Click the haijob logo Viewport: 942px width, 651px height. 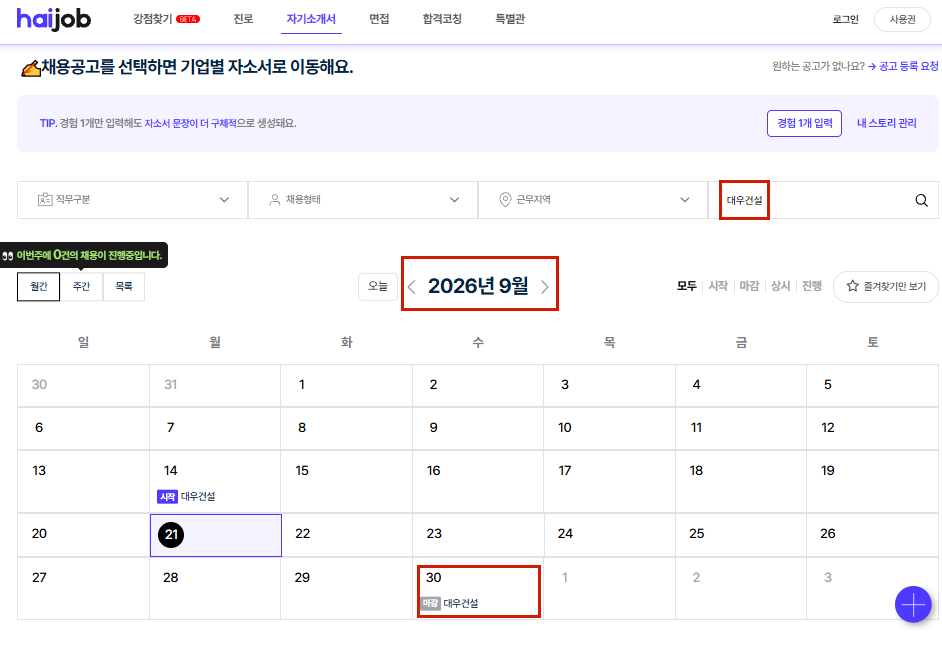coord(53,19)
